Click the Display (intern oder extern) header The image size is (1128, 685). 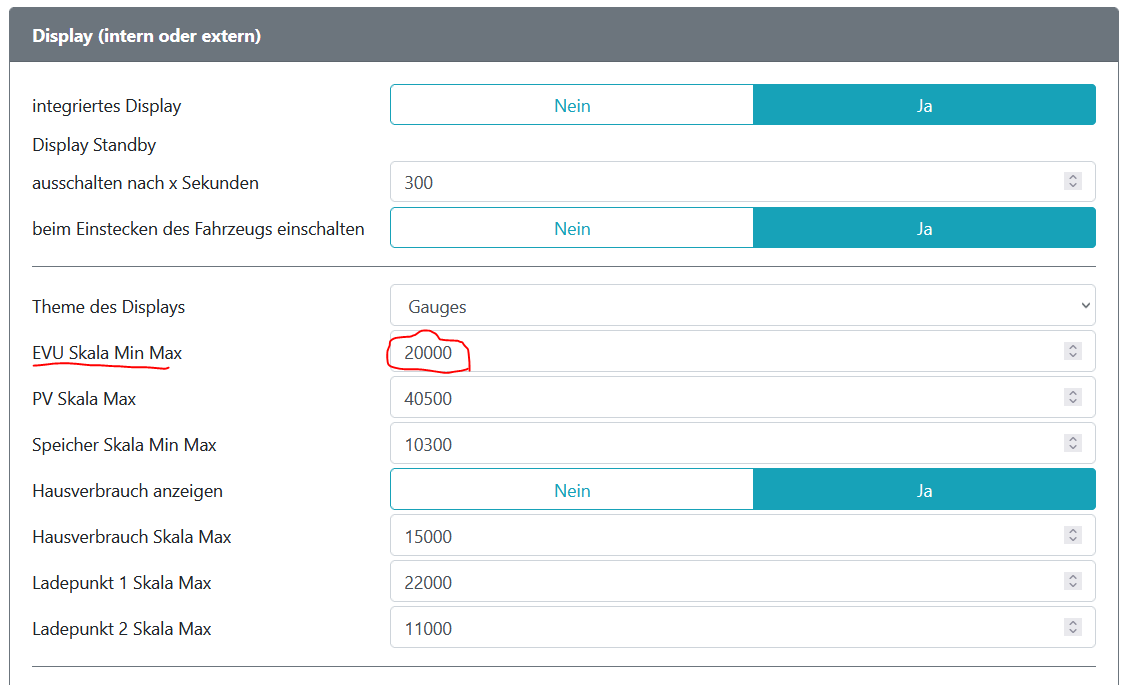click(146, 36)
